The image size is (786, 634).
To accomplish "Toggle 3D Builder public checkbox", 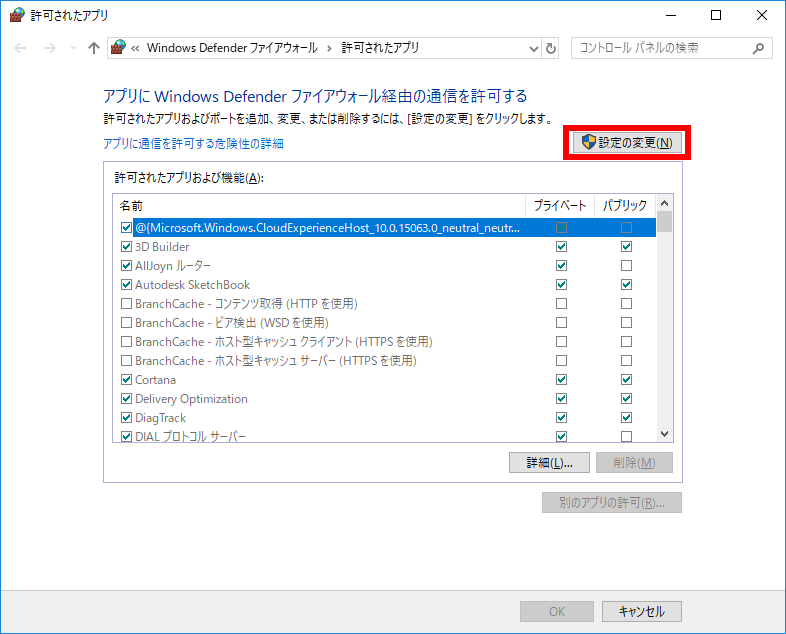I will [626, 247].
